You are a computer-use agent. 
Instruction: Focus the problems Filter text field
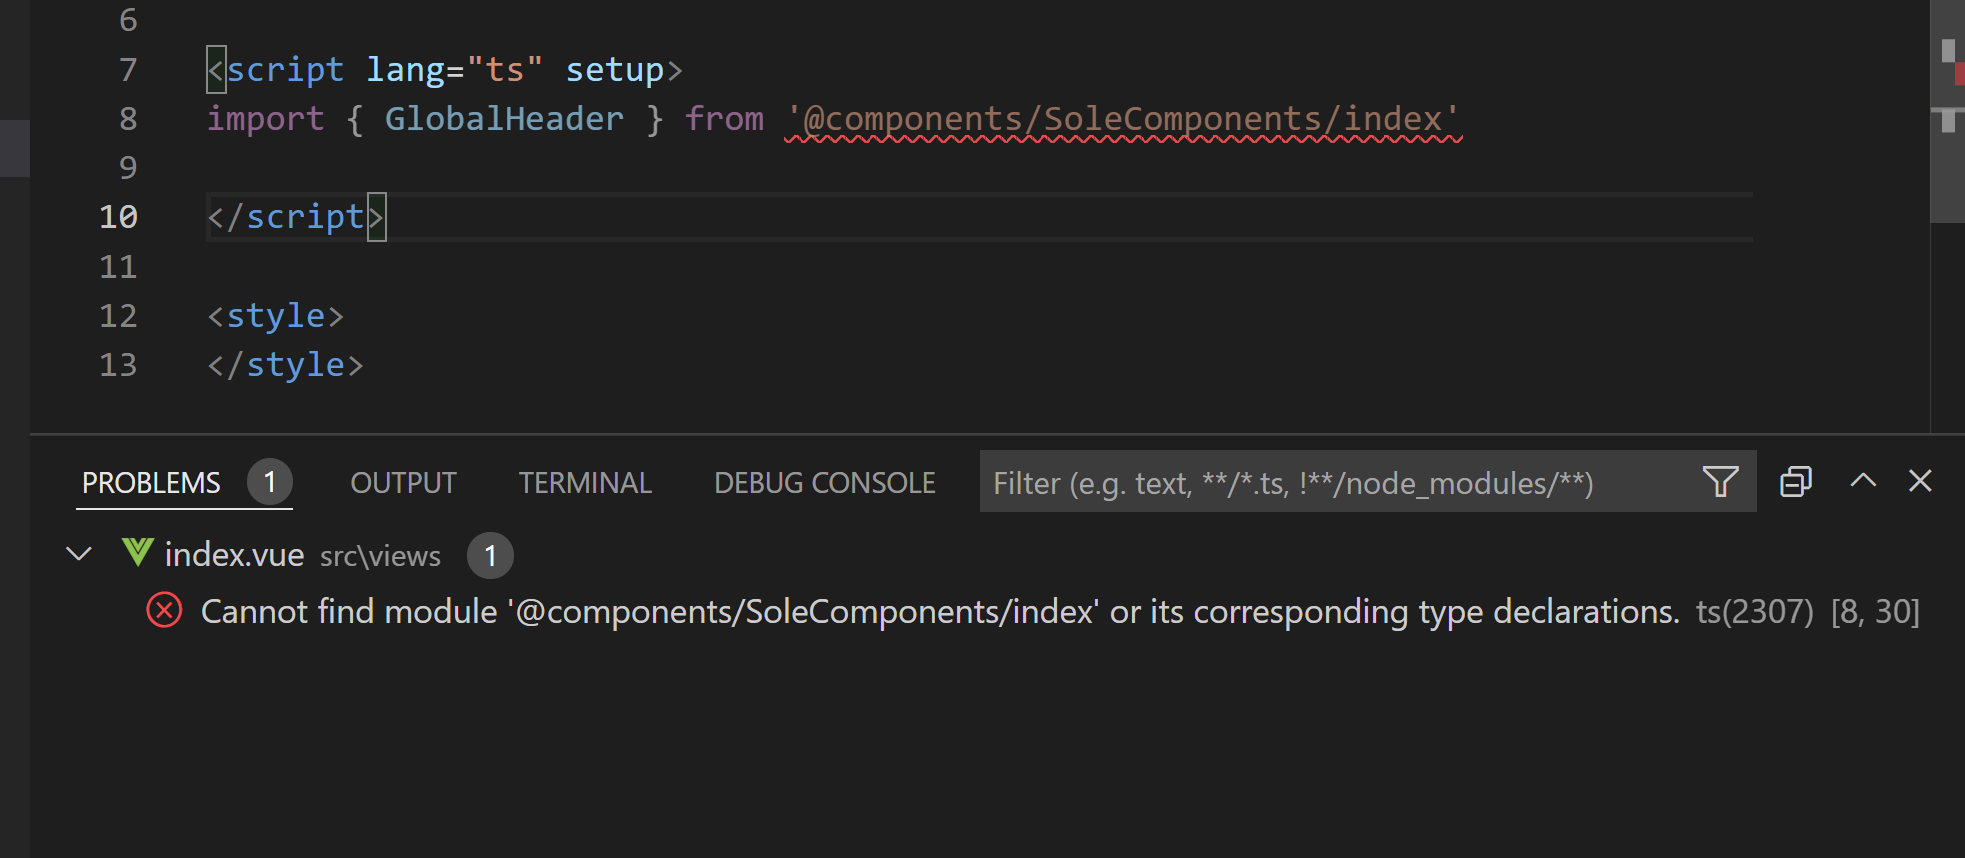(x=1340, y=482)
